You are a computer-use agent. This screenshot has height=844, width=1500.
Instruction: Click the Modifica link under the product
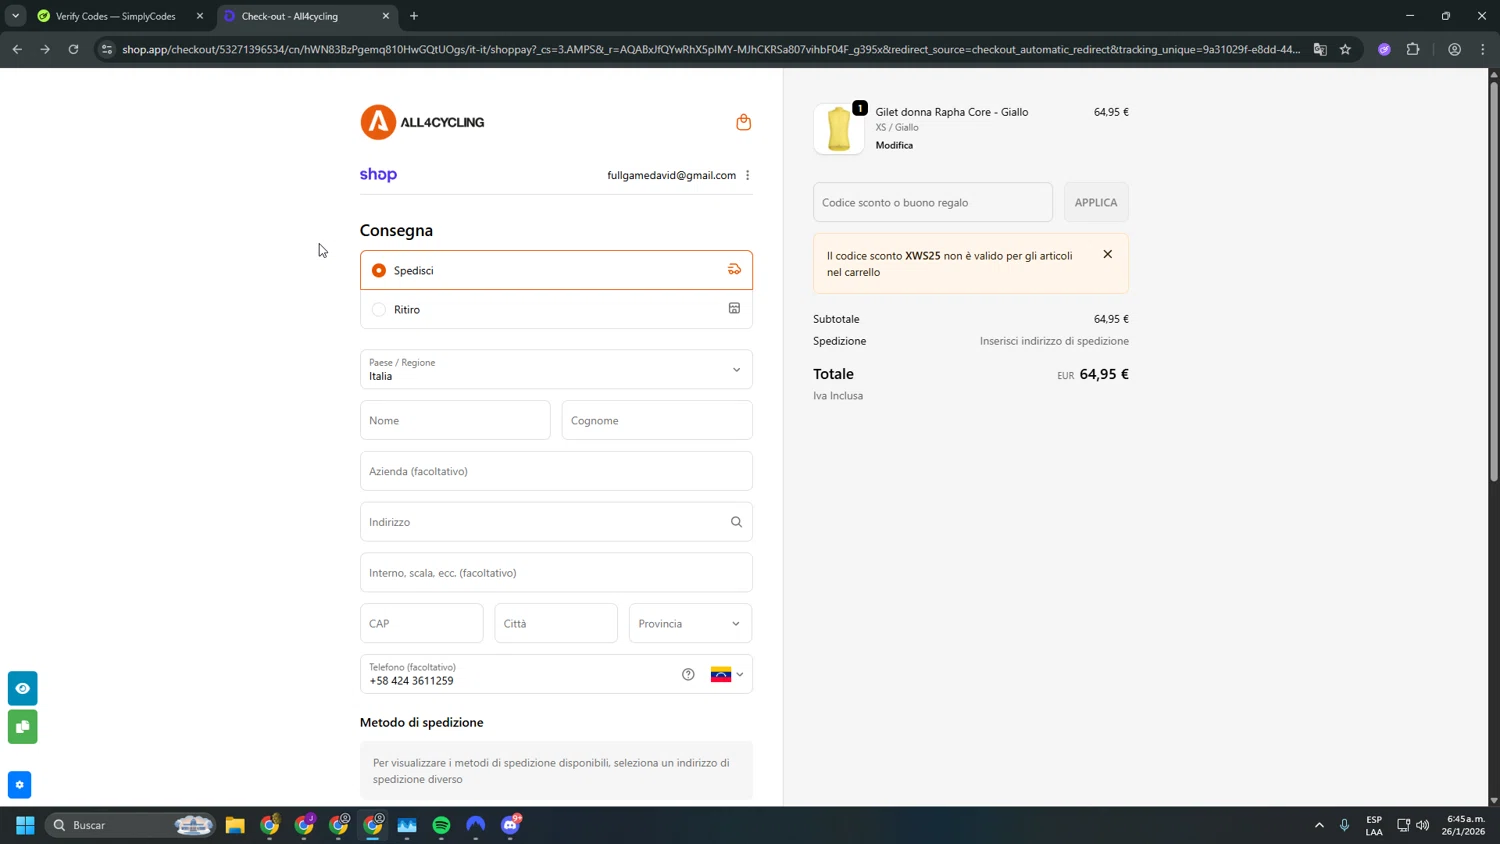tap(894, 145)
